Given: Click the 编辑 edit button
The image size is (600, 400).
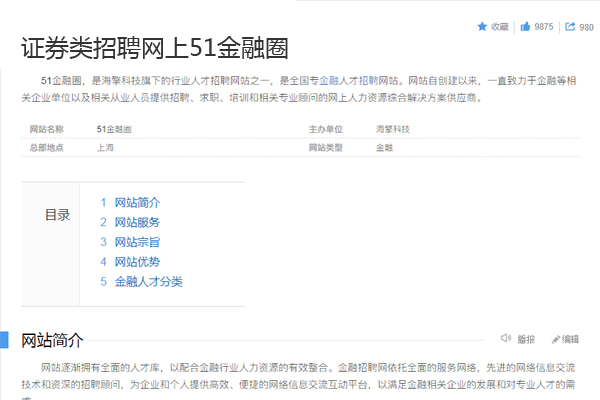Looking at the screenshot, I should (x=570, y=340).
